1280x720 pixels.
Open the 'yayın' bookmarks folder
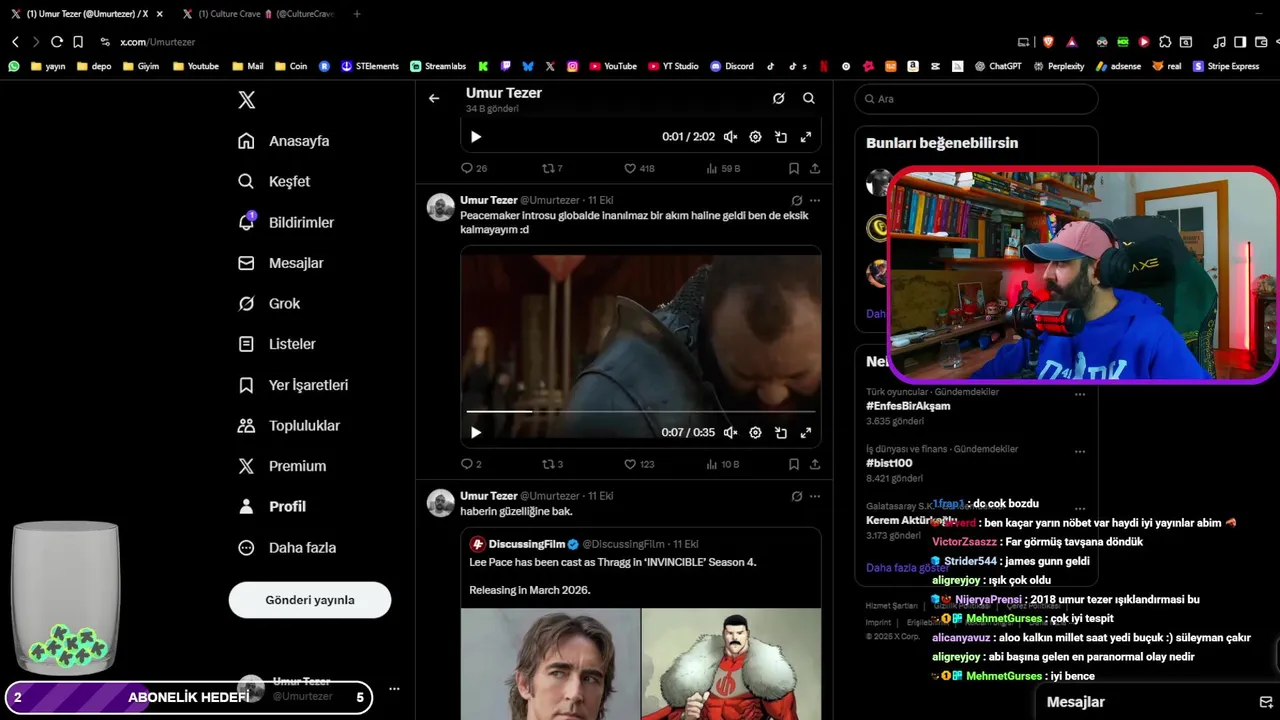point(48,66)
